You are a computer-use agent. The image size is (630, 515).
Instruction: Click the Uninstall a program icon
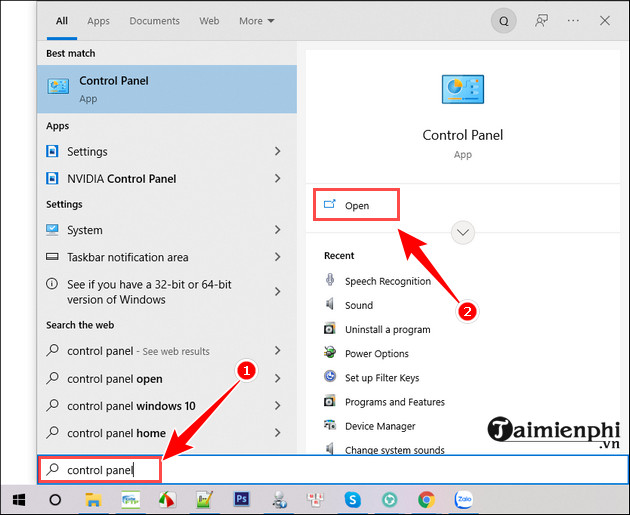coord(329,329)
